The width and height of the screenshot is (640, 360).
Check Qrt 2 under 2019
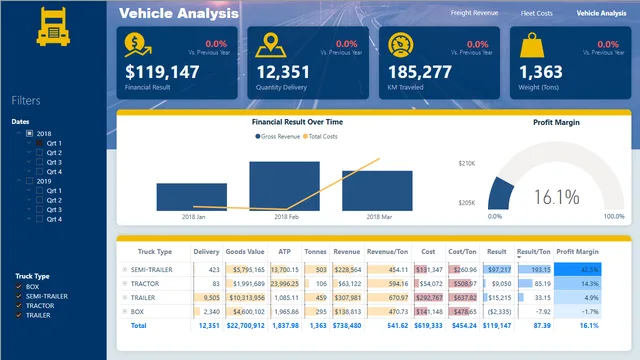tap(39, 200)
